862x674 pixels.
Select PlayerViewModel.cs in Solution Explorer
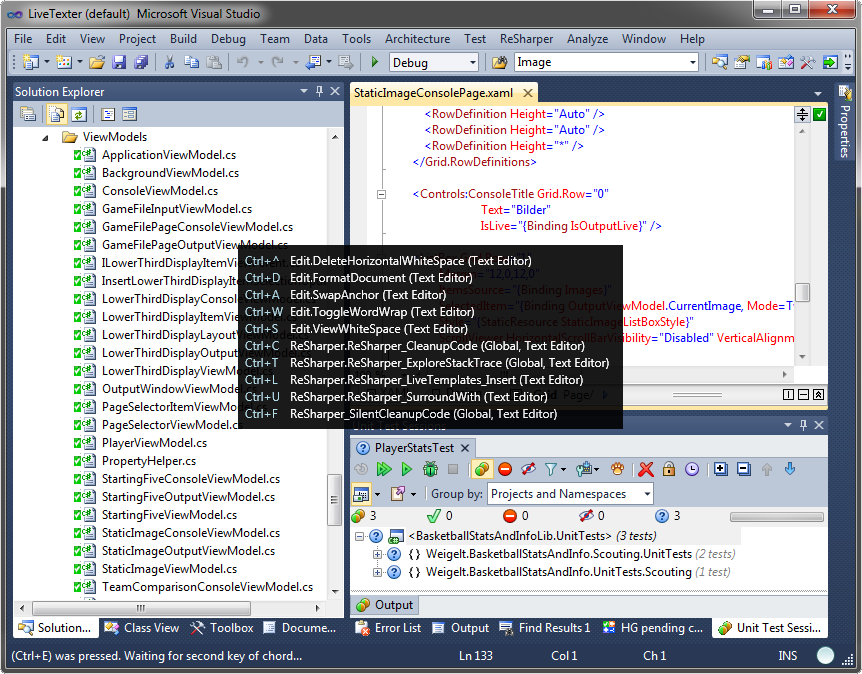(154, 443)
